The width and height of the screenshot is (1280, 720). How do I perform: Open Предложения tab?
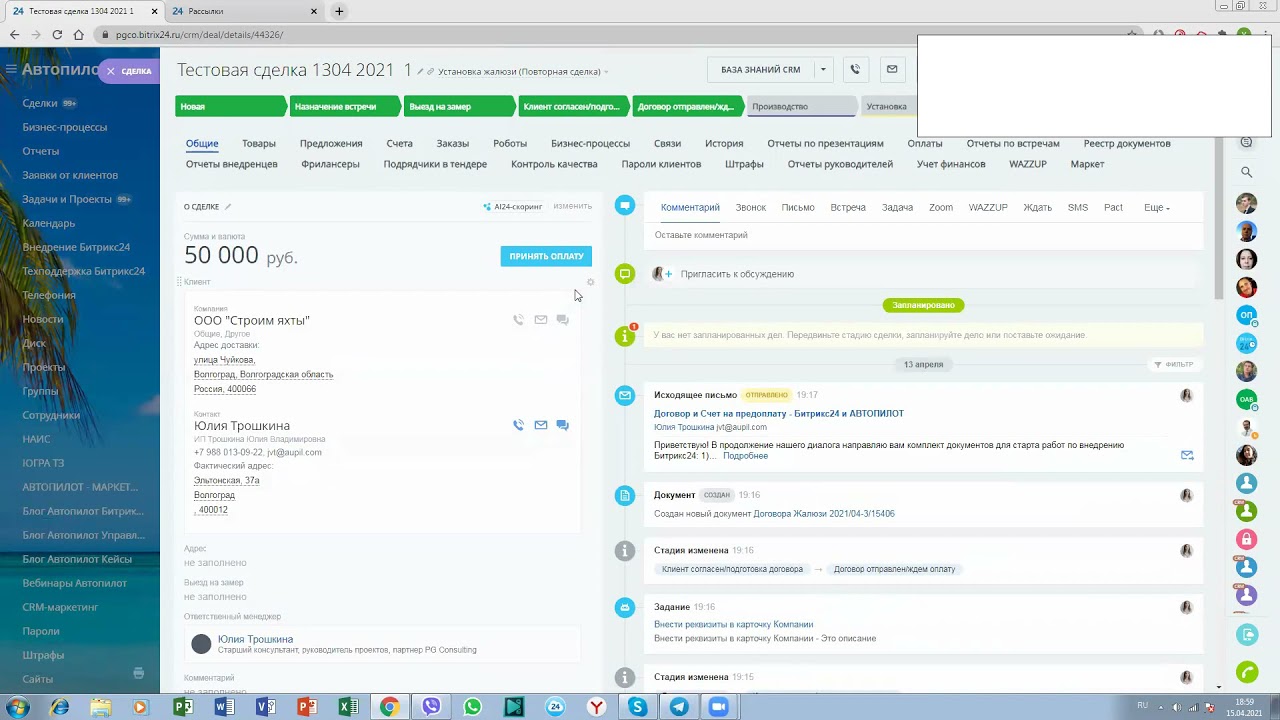[x=331, y=144]
